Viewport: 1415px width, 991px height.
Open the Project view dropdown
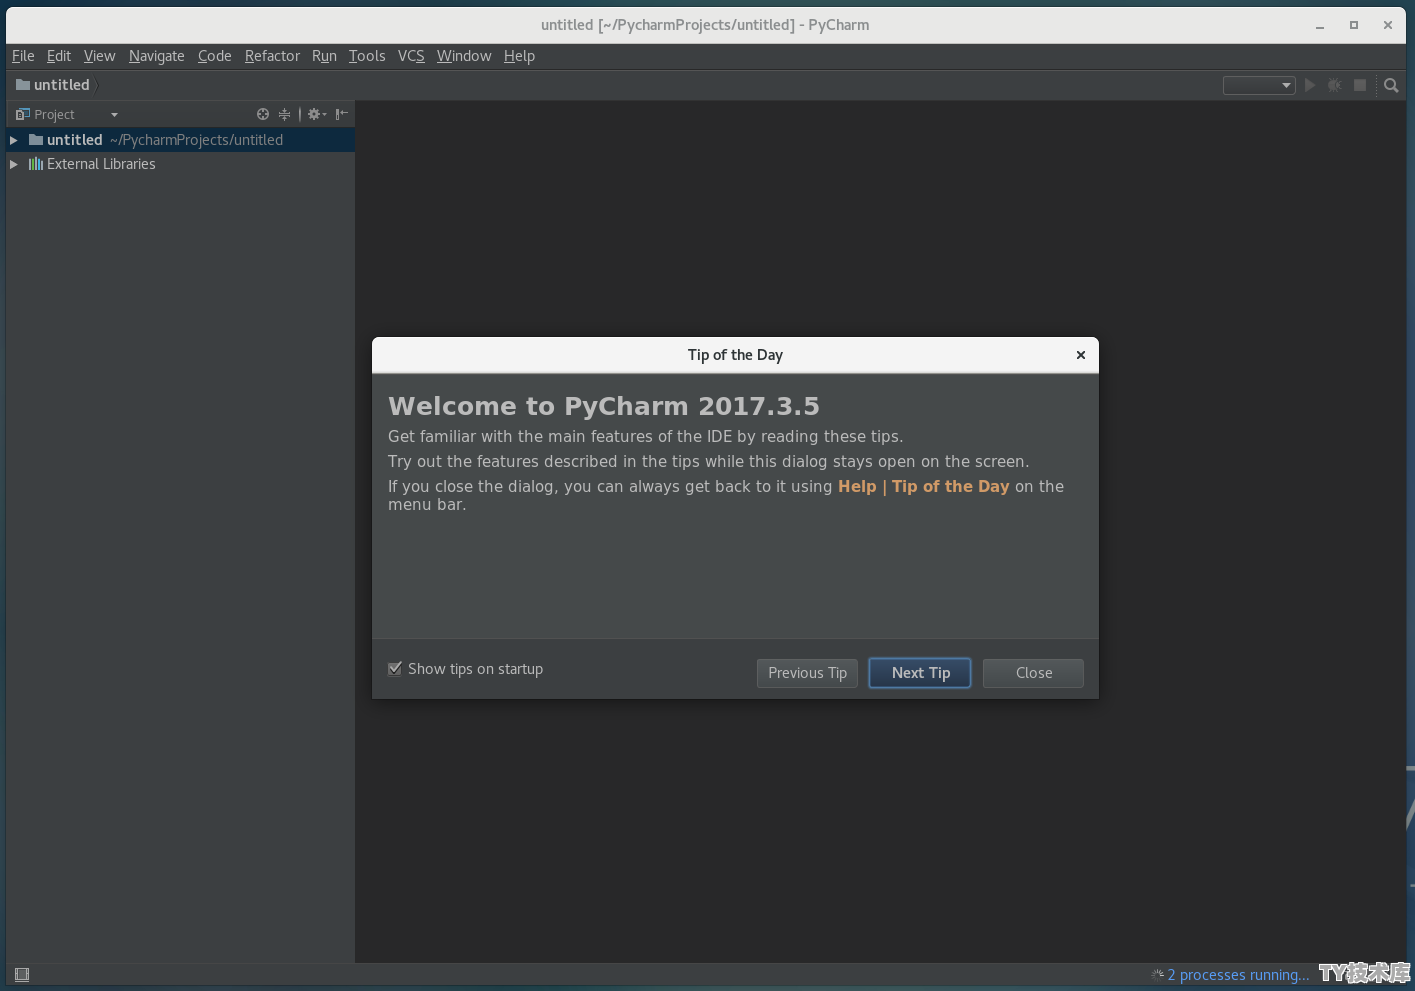click(67, 114)
